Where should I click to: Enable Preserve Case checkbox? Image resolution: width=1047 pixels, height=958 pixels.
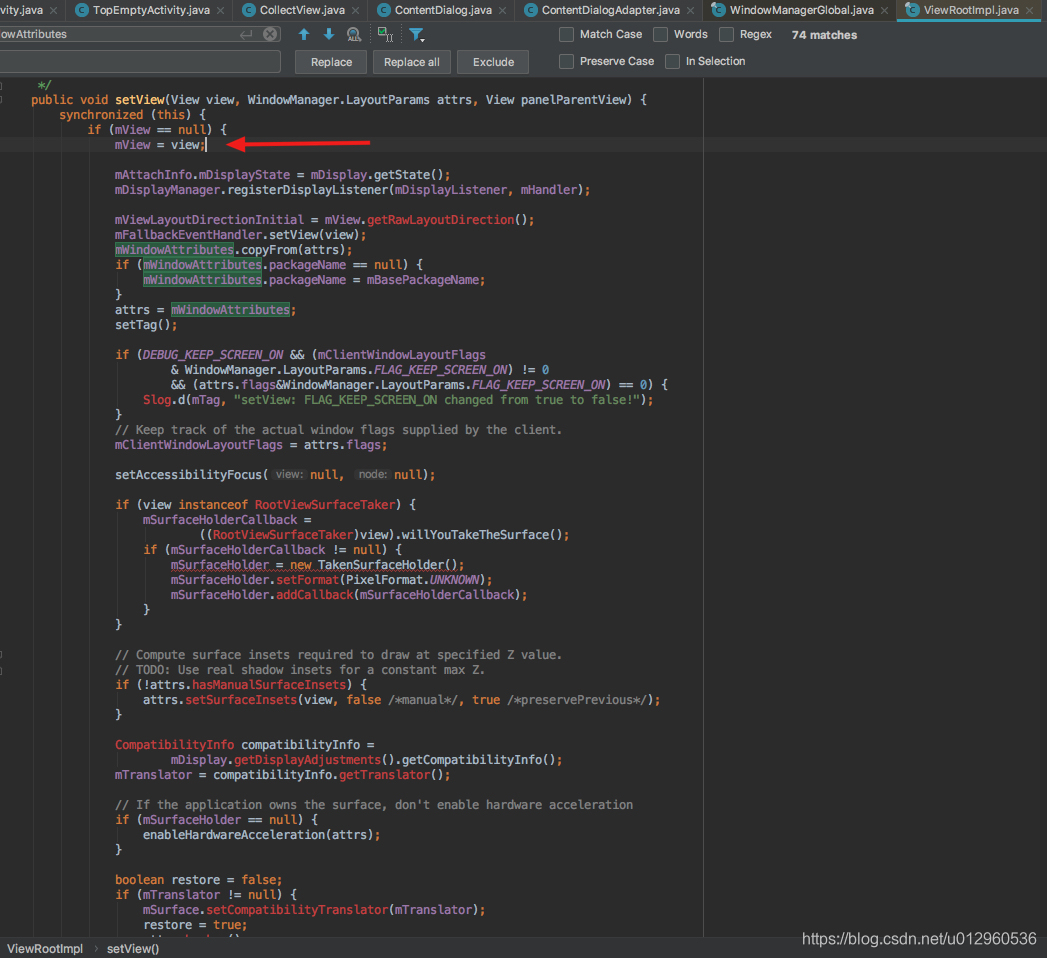pyautogui.click(x=566, y=61)
